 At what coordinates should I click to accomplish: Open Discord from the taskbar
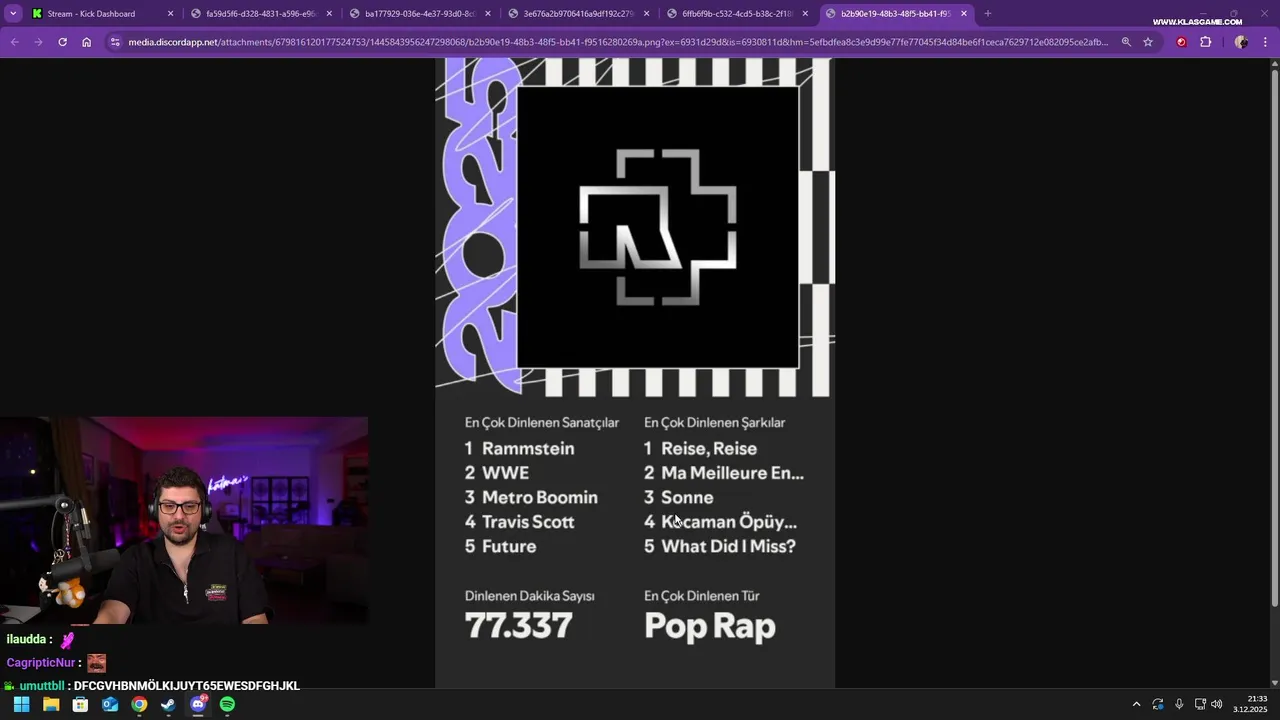(x=198, y=705)
